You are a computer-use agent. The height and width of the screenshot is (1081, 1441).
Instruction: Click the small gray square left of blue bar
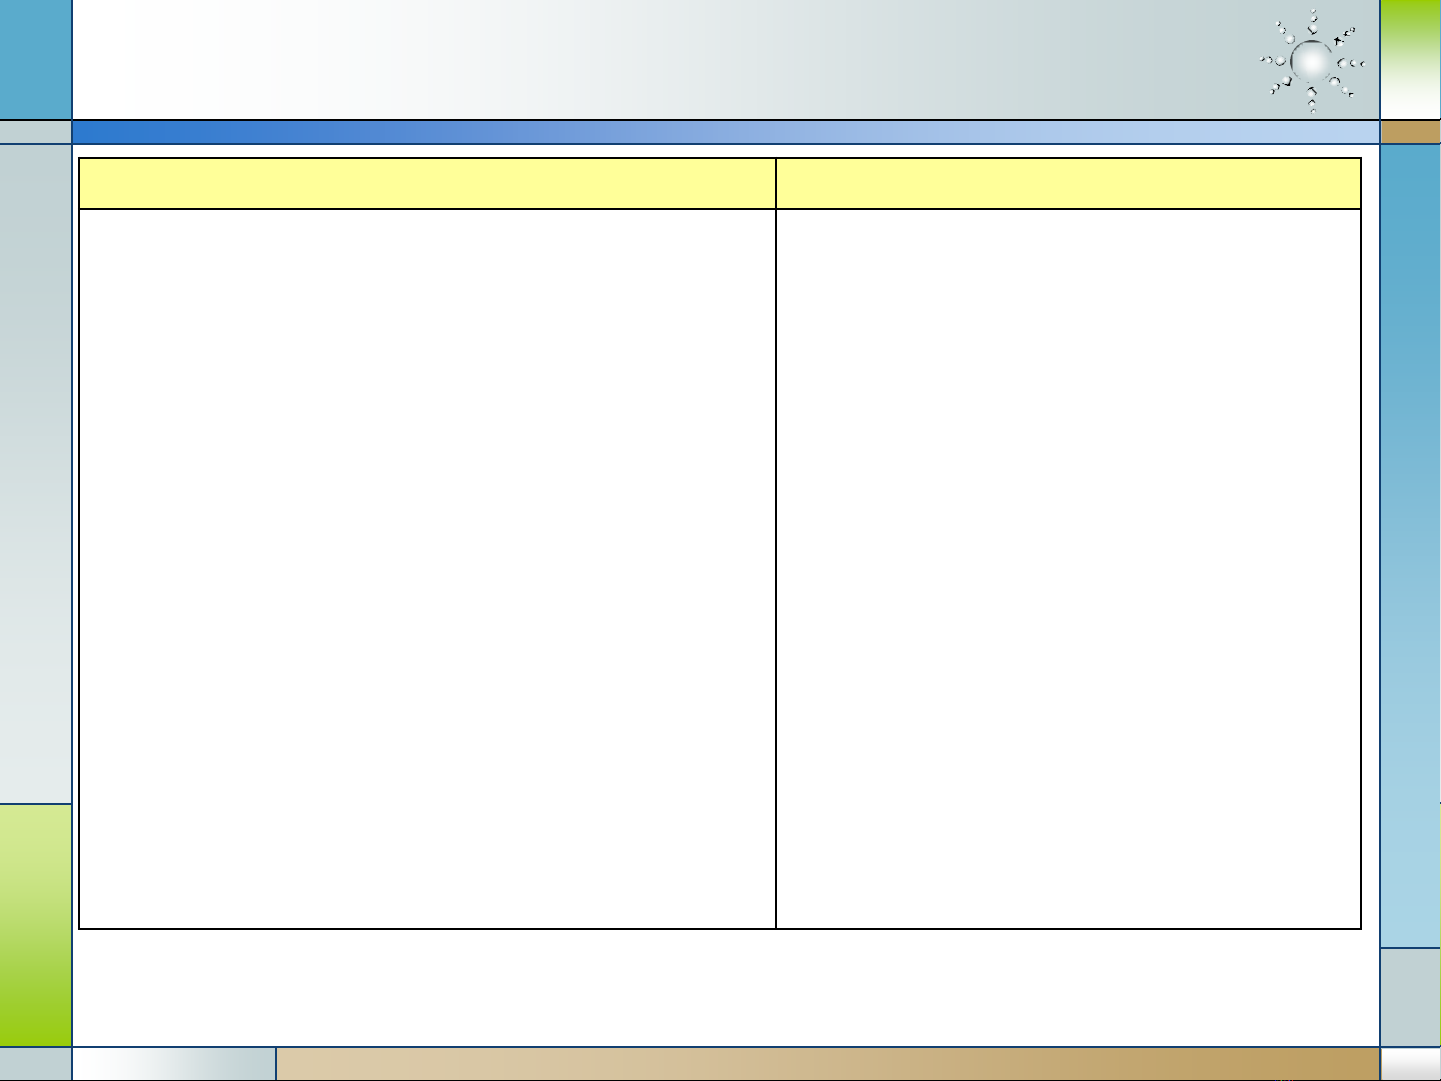coord(36,132)
